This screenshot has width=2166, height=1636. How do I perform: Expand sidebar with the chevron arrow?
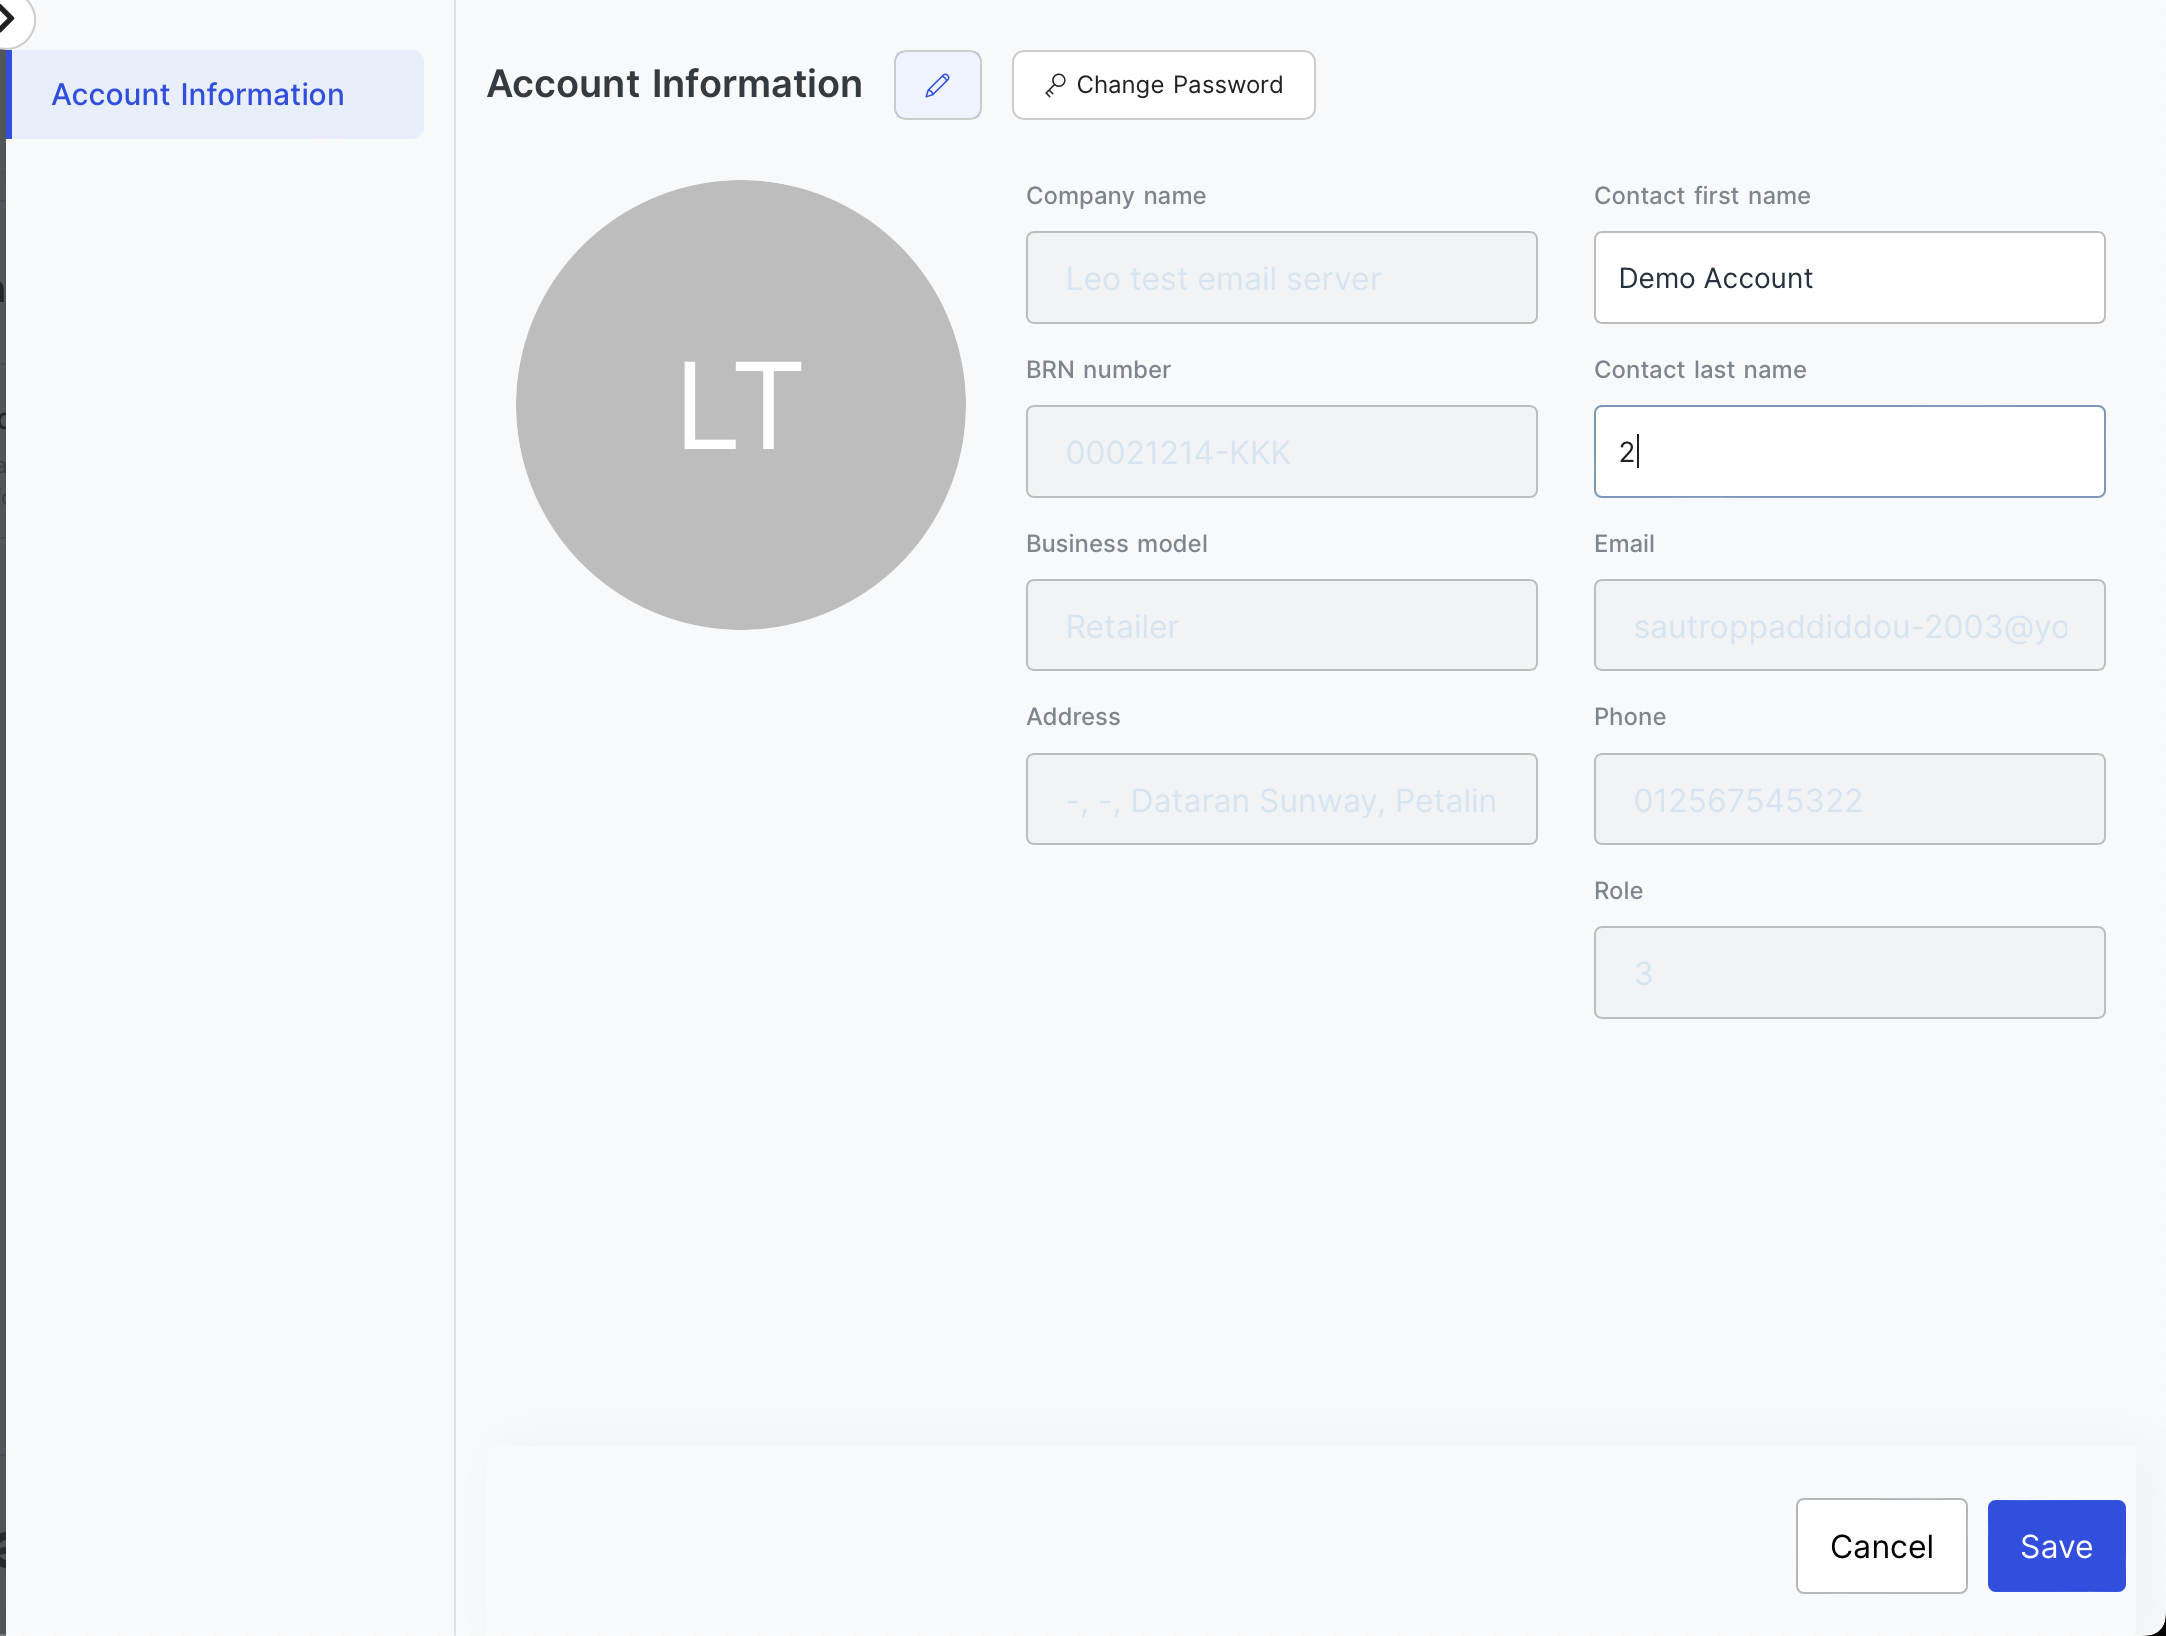tap(8, 17)
